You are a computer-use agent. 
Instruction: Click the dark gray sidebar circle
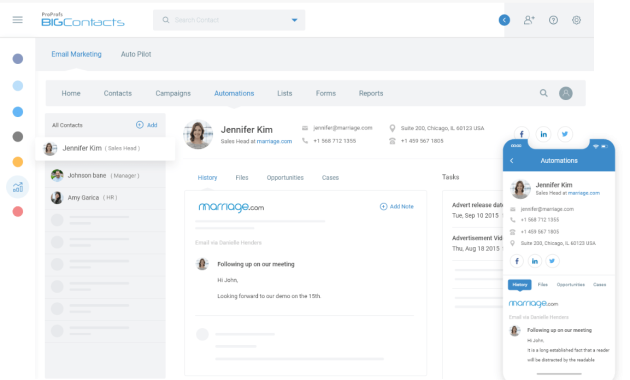pyautogui.click(x=18, y=137)
